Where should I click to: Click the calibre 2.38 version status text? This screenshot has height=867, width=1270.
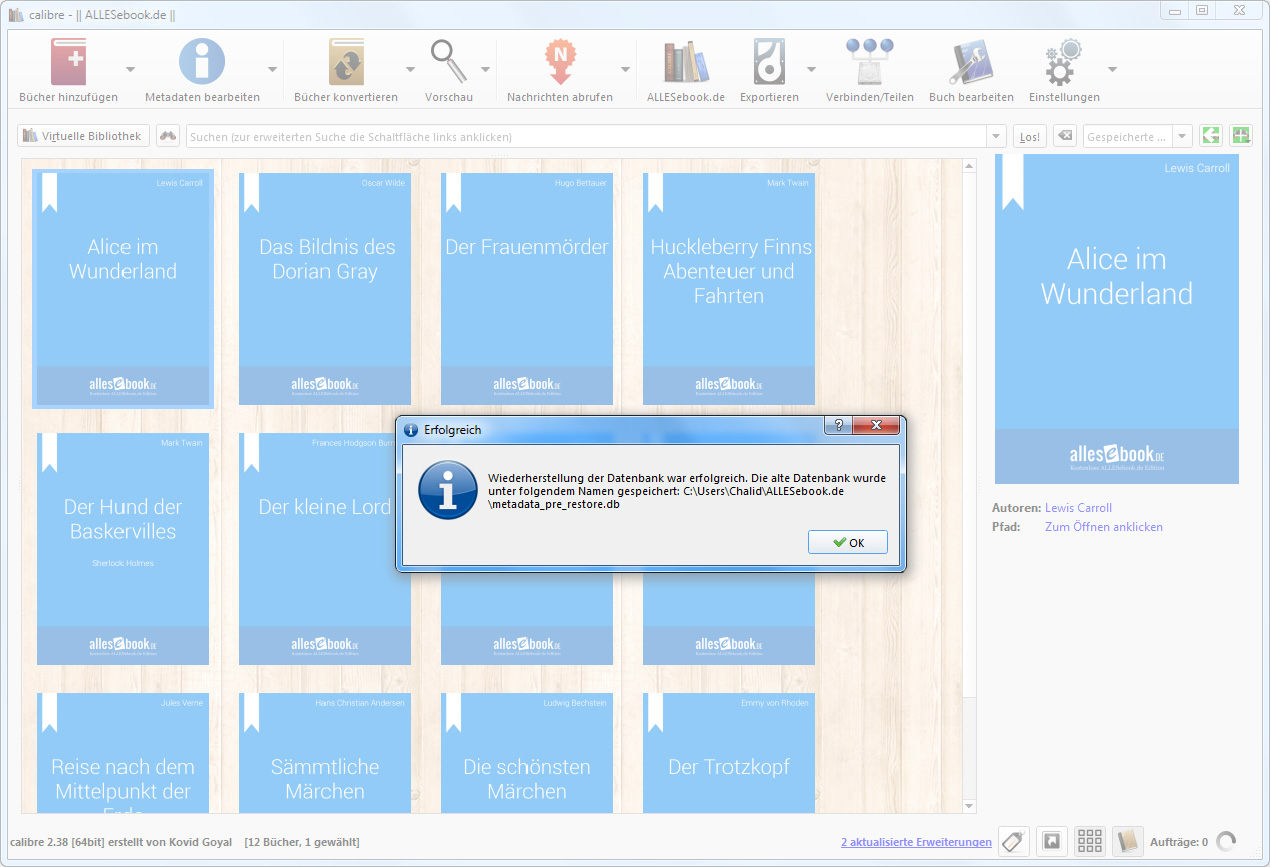point(123,842)
